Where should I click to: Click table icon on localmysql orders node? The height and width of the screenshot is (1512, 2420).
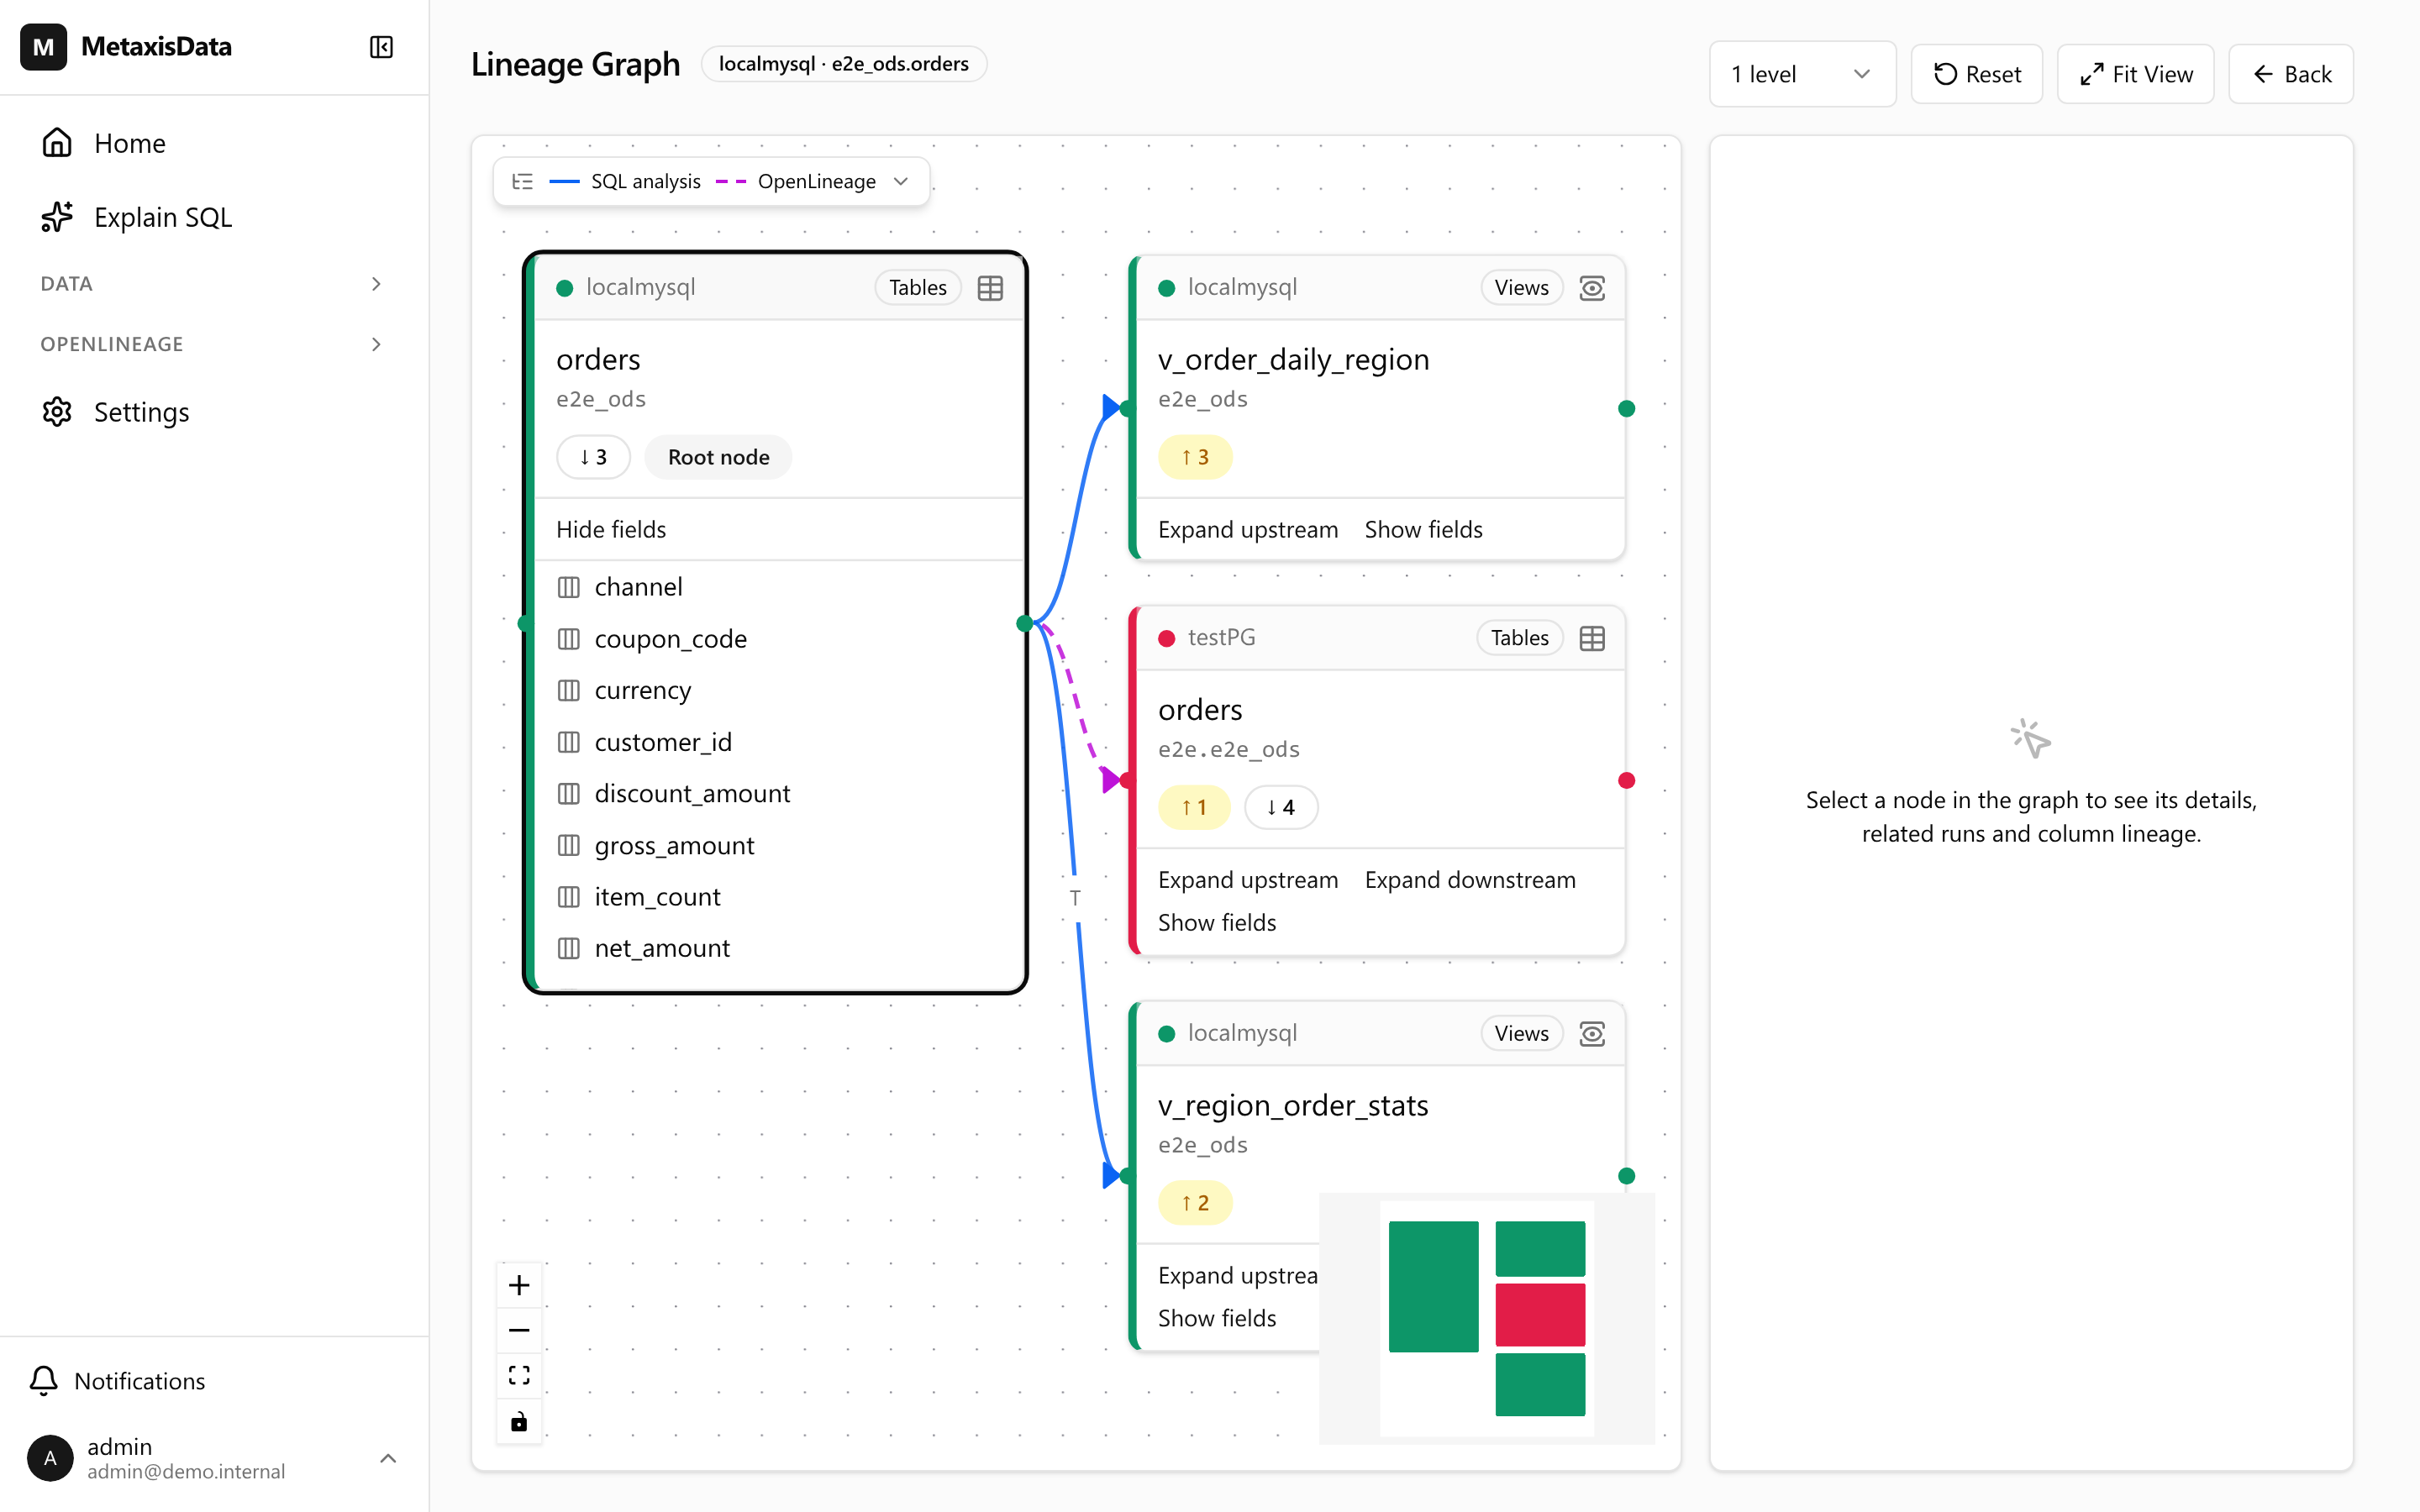pyautogui.click(x=990, y=288)
